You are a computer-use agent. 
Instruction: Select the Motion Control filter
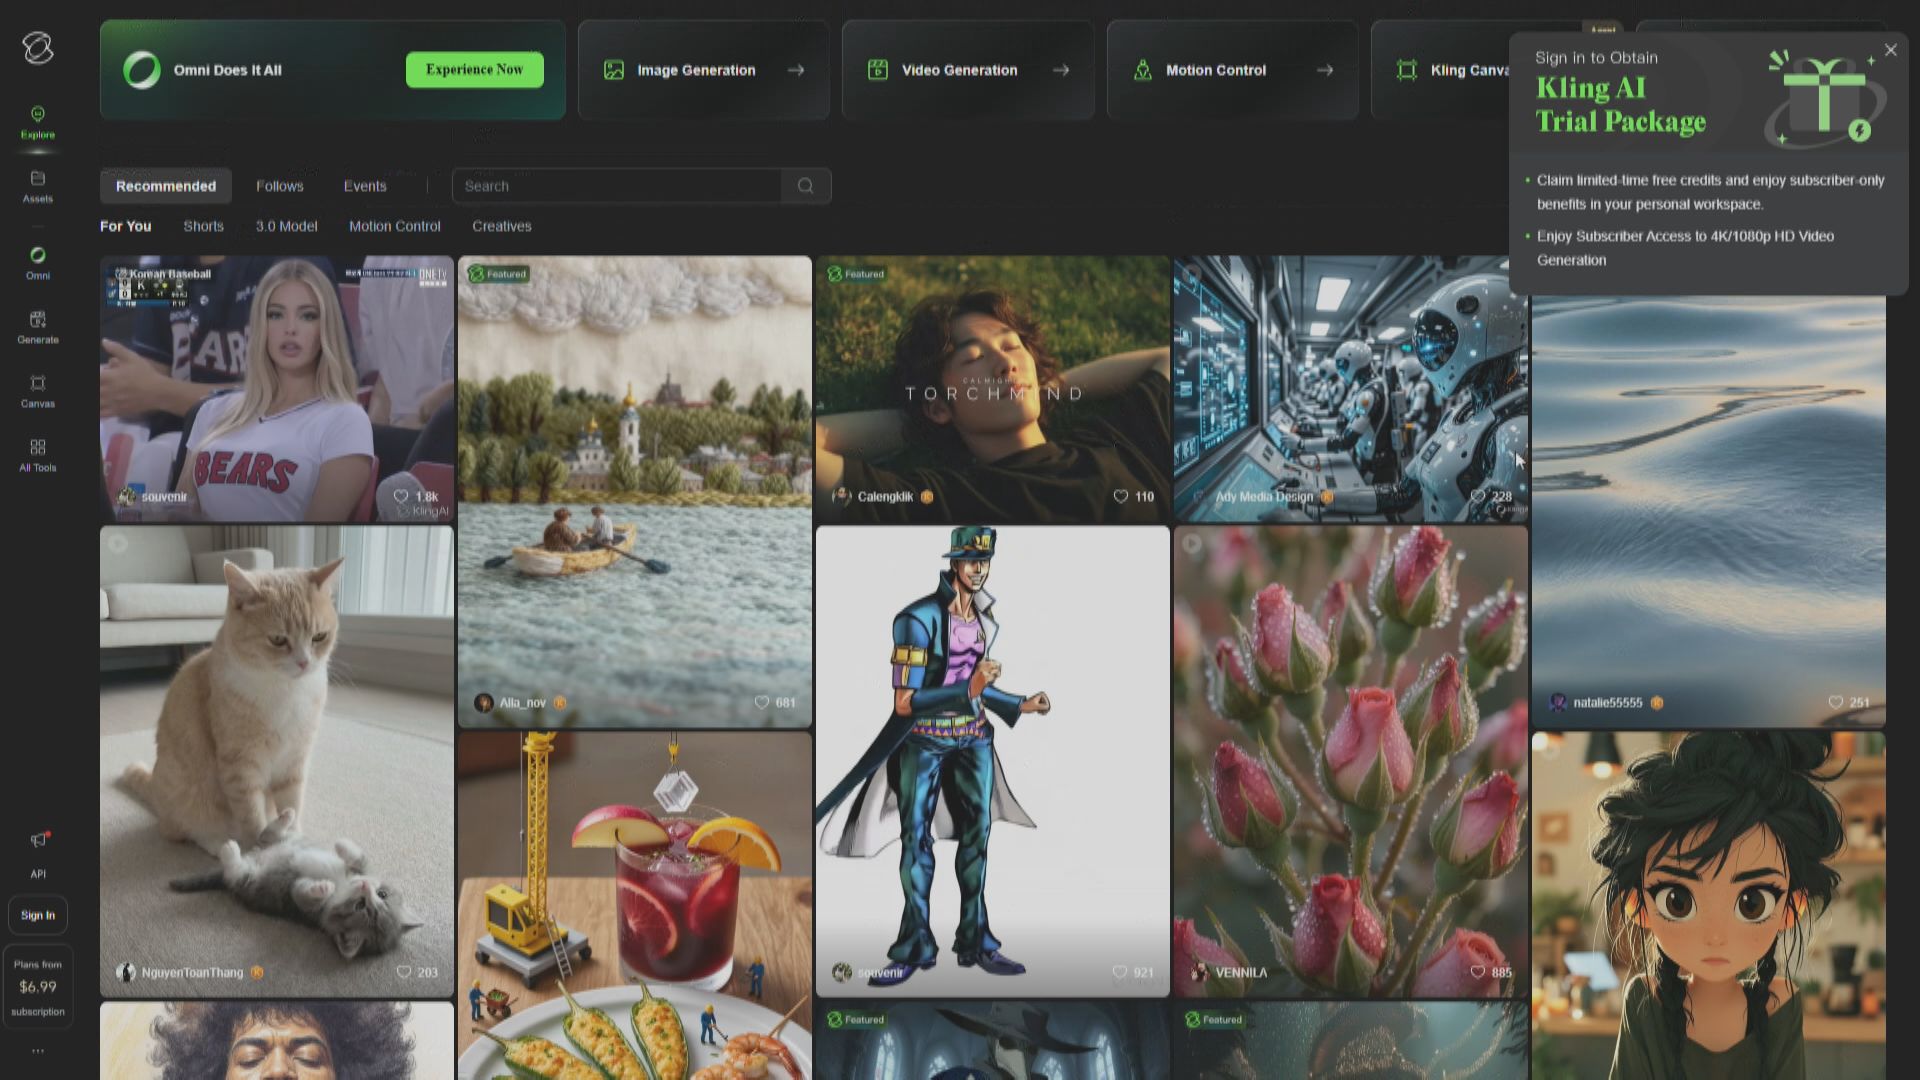pos(395,226)
